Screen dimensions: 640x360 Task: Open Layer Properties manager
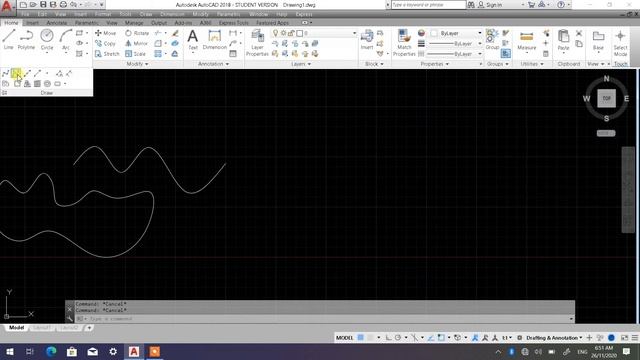(x=257, y=42)
